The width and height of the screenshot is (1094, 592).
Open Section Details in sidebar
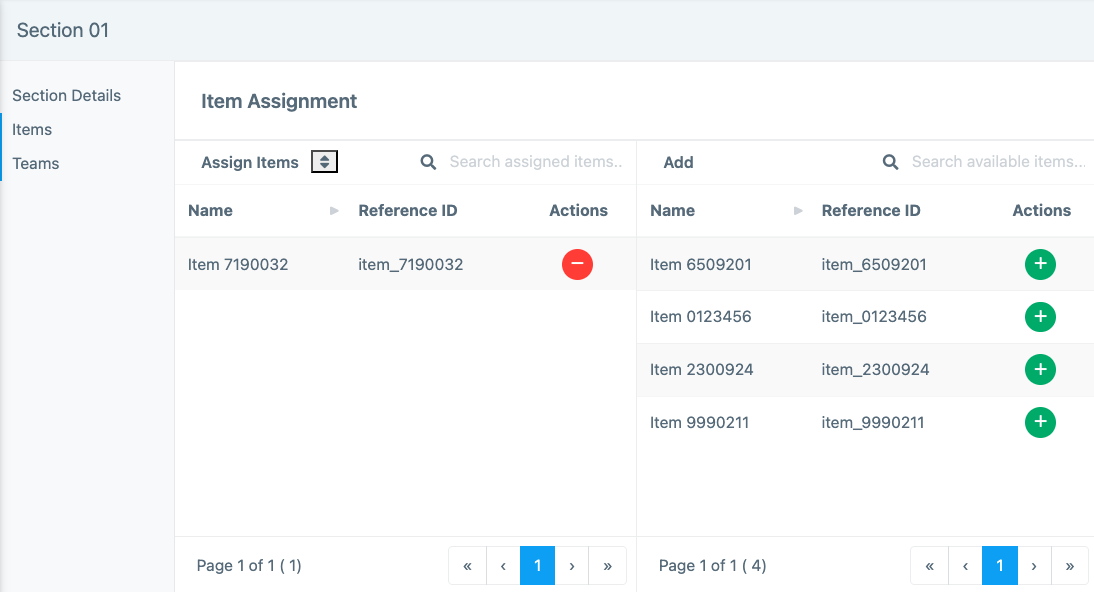pyautogui.click(x=66, y=96)
